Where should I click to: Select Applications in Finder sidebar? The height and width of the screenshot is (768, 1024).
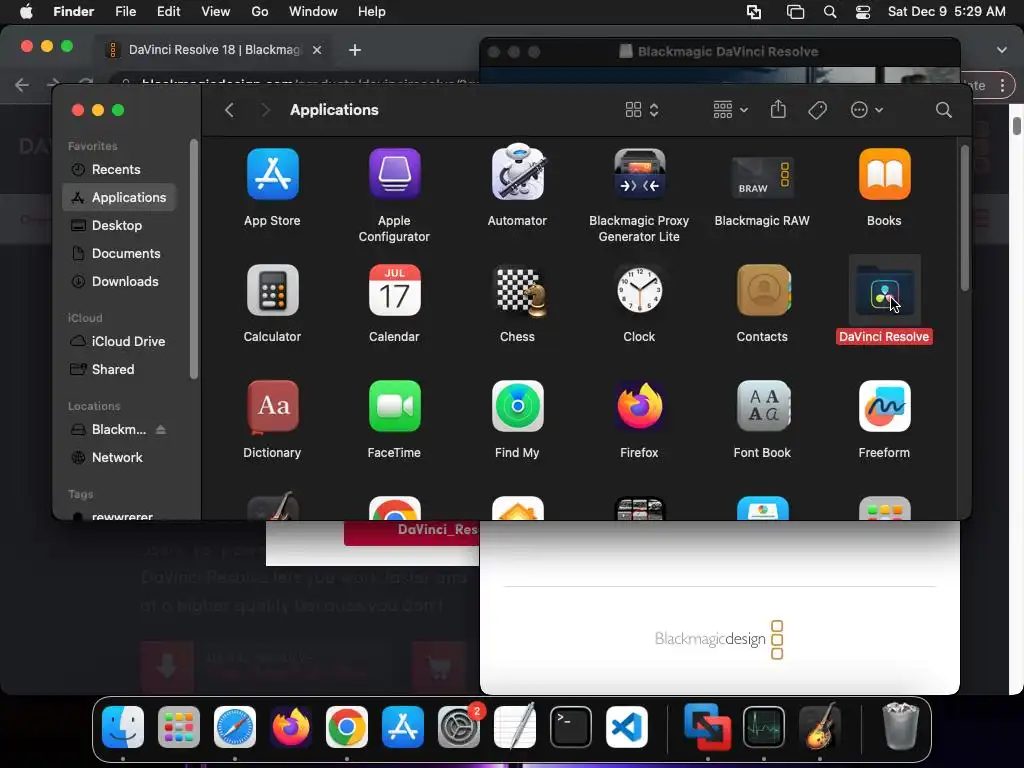point(118,197)
